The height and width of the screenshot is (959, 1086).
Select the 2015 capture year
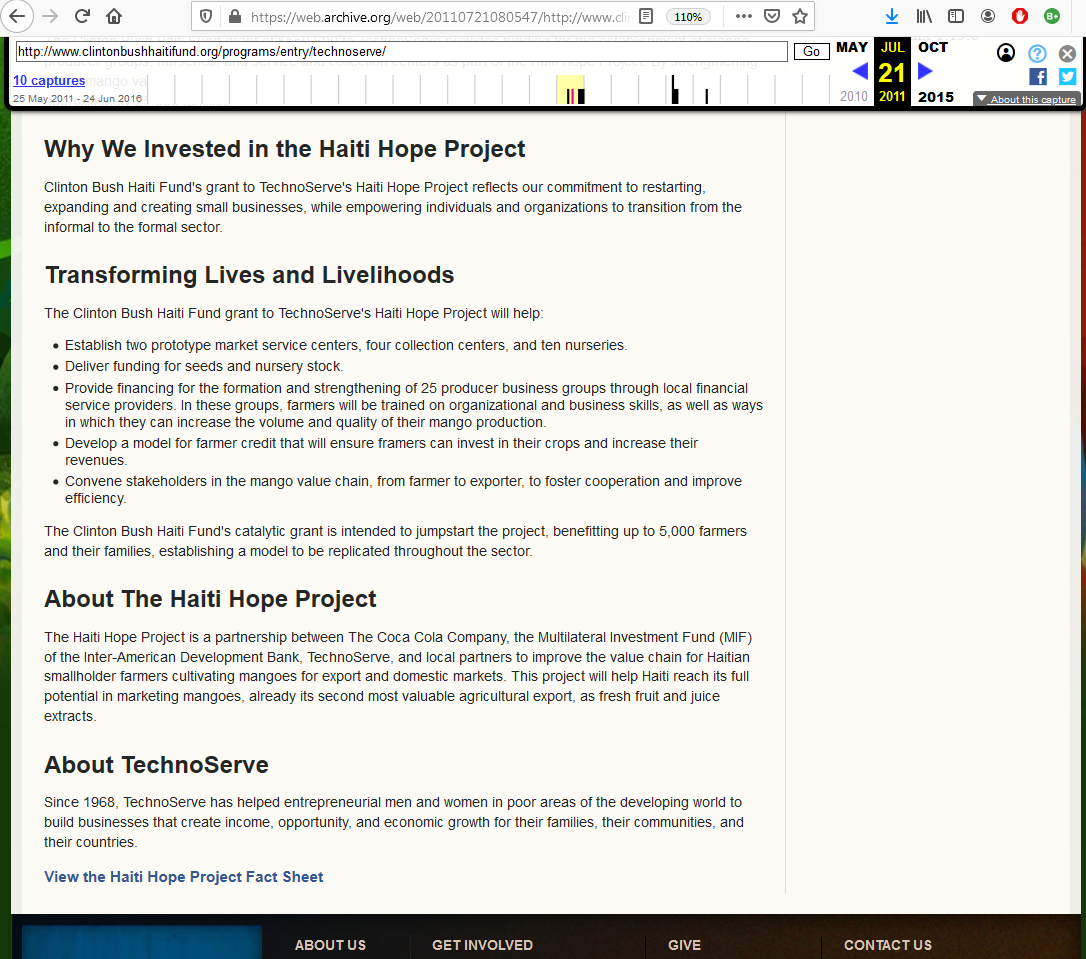coord(936,97)
